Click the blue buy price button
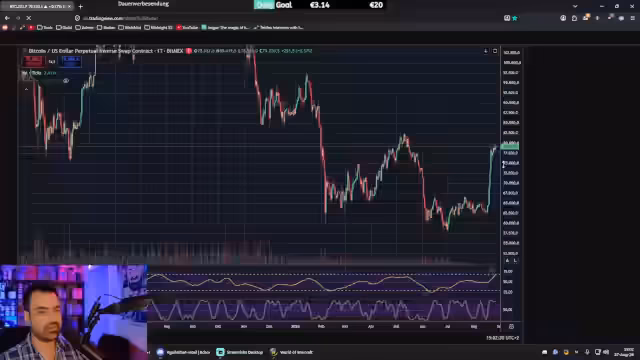640x360 pixels. [71, 61]
